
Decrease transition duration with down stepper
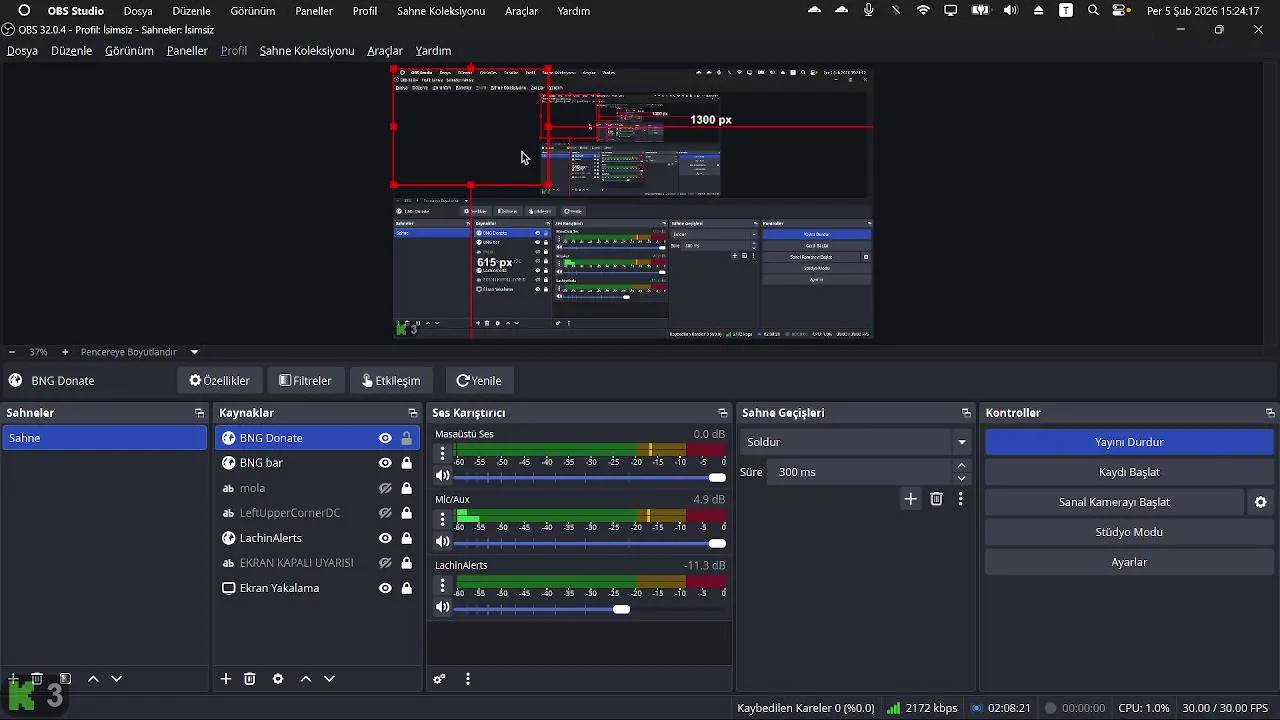[962, 478]
